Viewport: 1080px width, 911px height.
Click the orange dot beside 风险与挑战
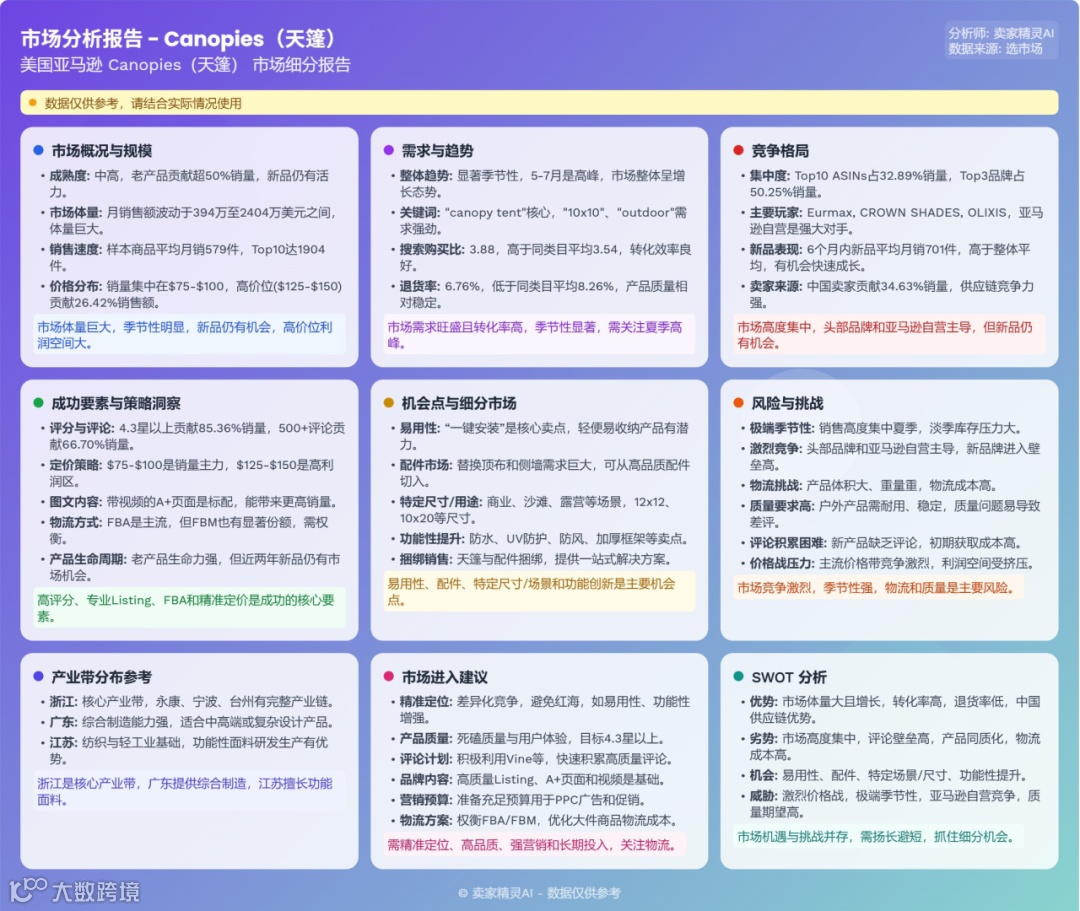pos(738,403)
